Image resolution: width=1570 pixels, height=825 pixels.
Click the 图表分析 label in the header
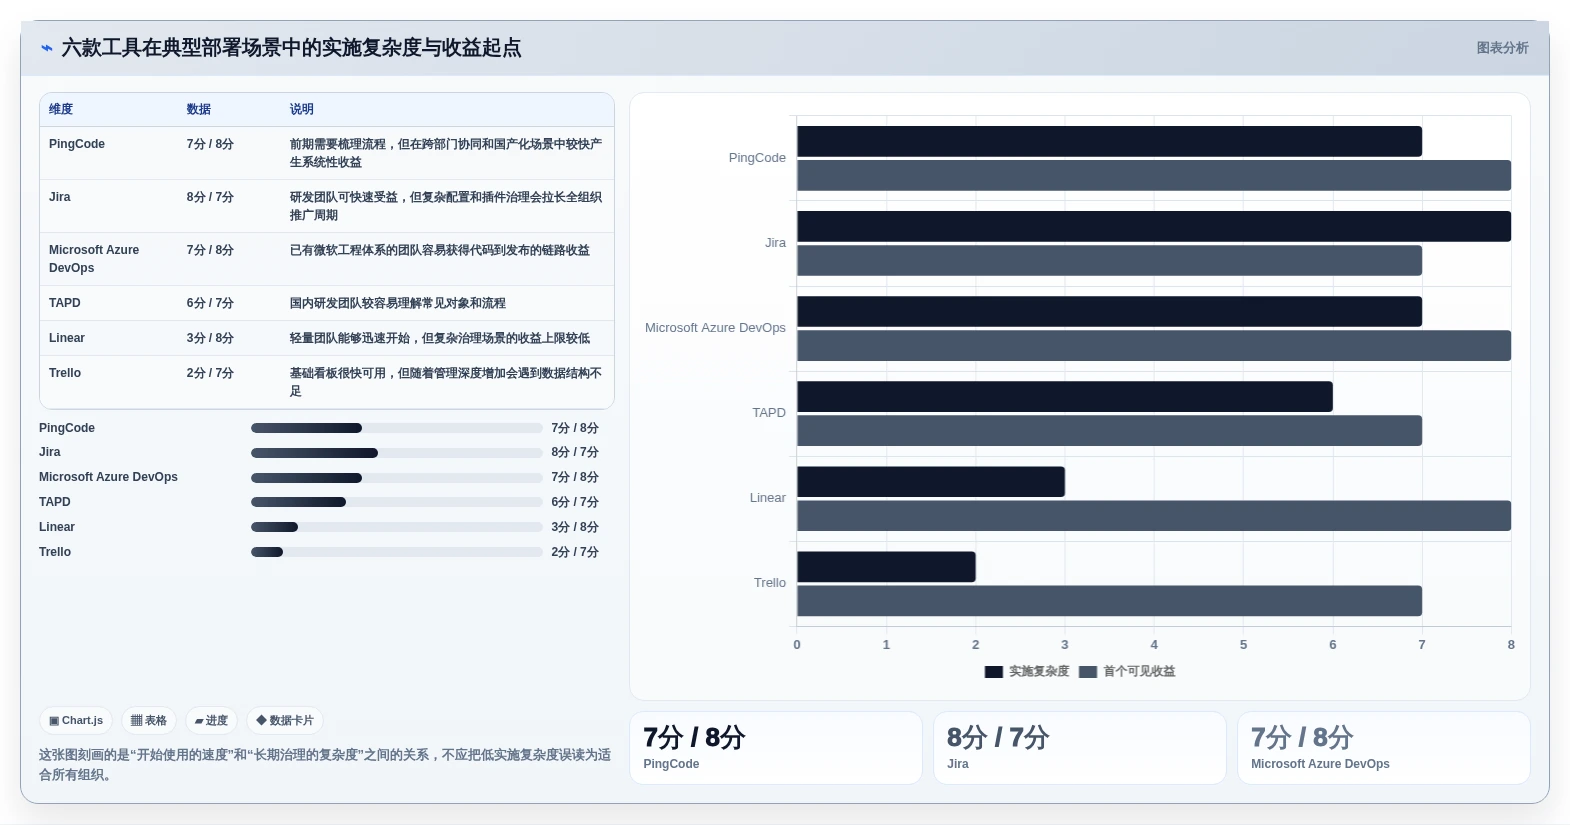tap(1502, 48)
